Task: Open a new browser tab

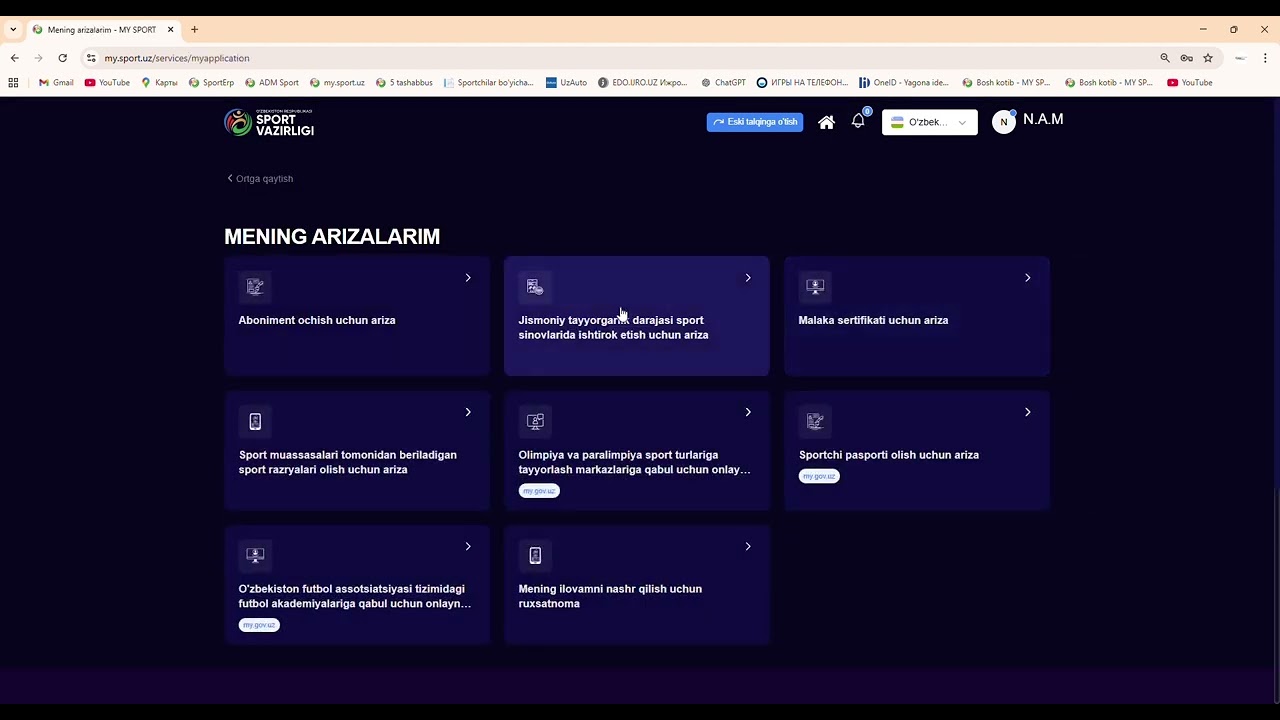Action: click(x=194, y=30)
